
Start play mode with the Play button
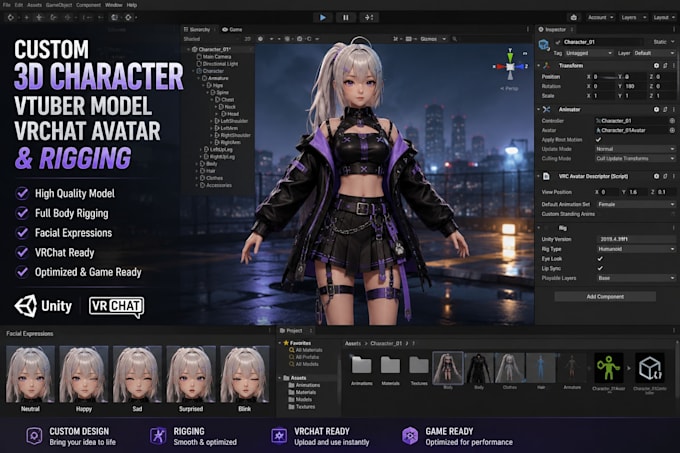click(323, 17)
